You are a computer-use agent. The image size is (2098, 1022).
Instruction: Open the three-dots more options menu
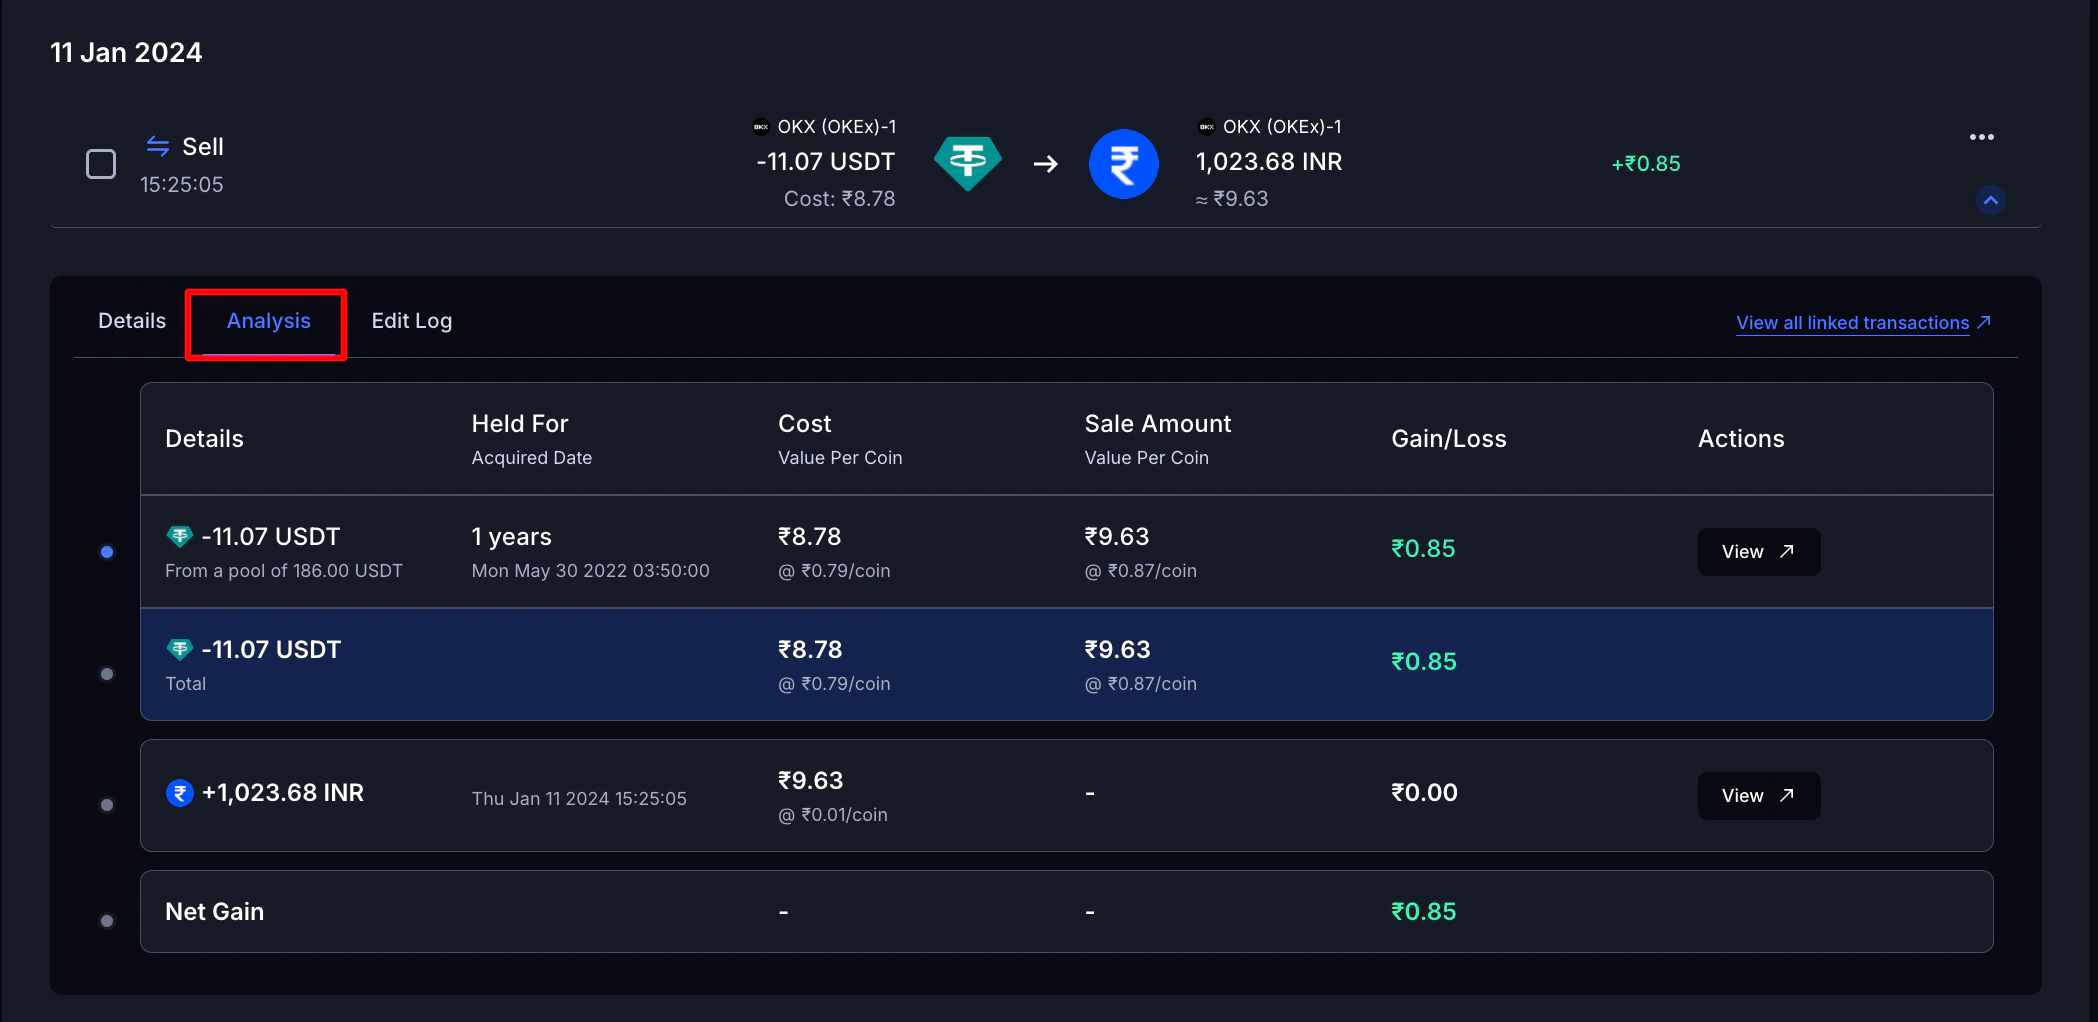coord(1981,137)
